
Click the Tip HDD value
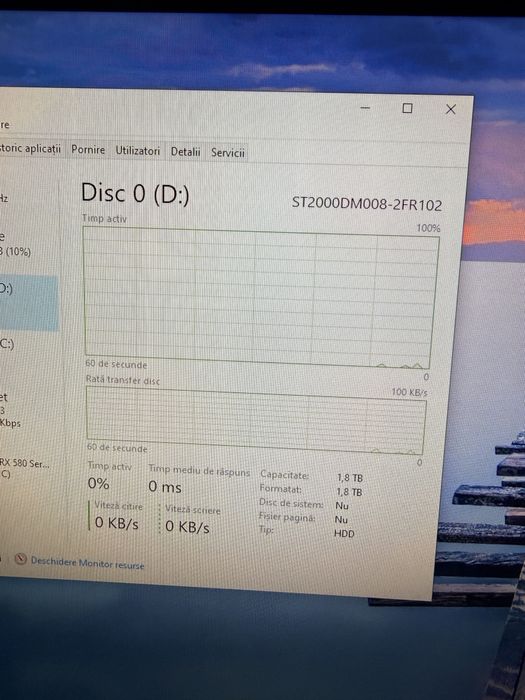pos(344,534)
